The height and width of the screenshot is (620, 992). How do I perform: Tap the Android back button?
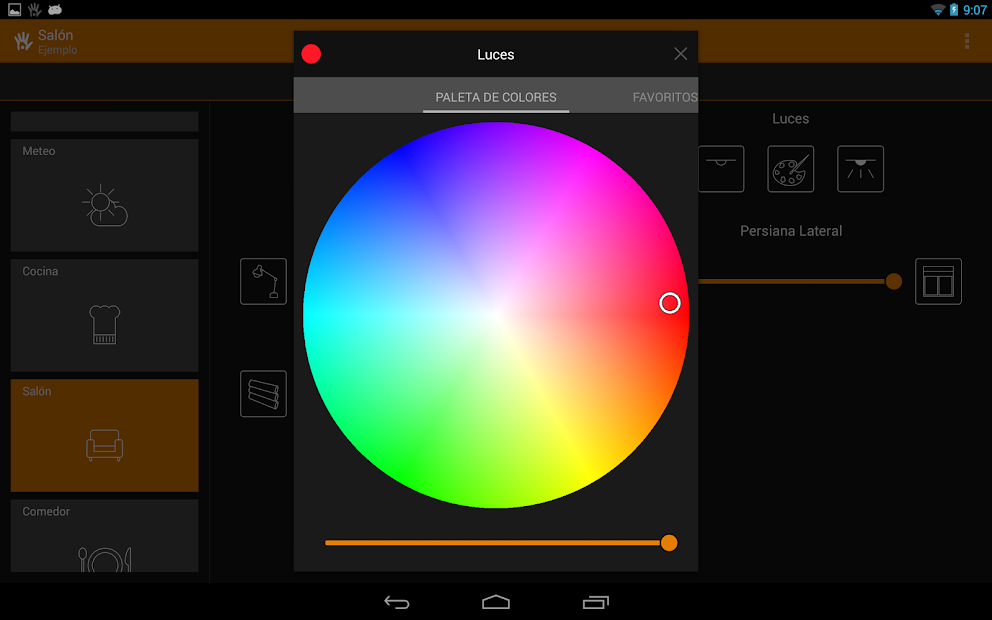point(397,602)
